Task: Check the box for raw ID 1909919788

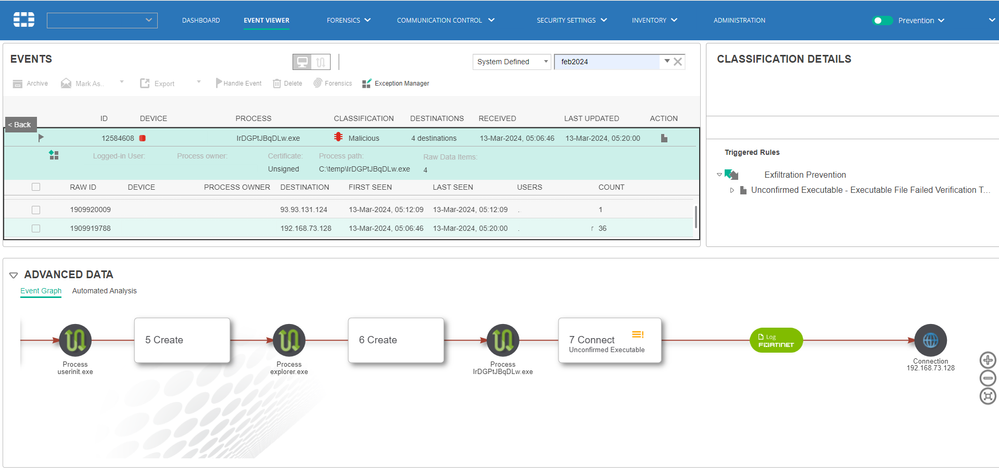Action: pos(36,228)
